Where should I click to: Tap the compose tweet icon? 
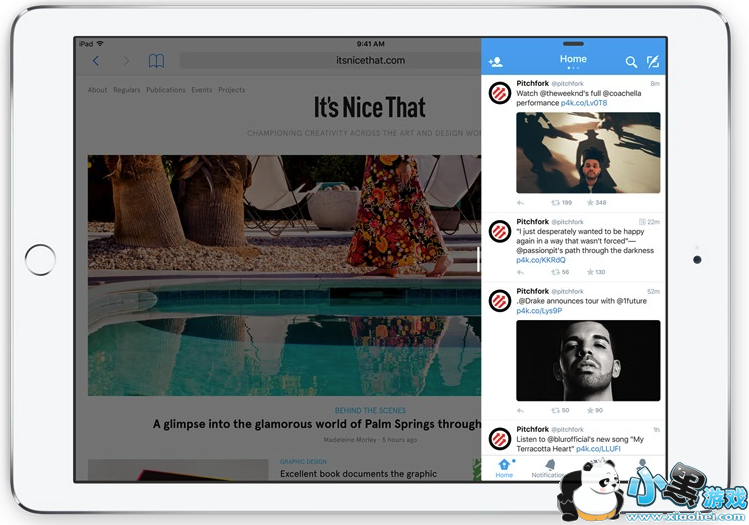(653, 62)
